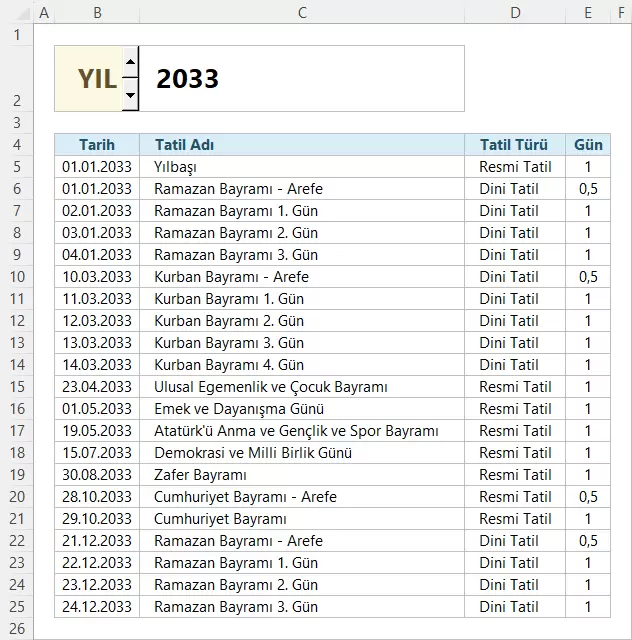Select column F header
Image resolution: width=632 pixels, height=640 pixels.
tap(621, 12)
